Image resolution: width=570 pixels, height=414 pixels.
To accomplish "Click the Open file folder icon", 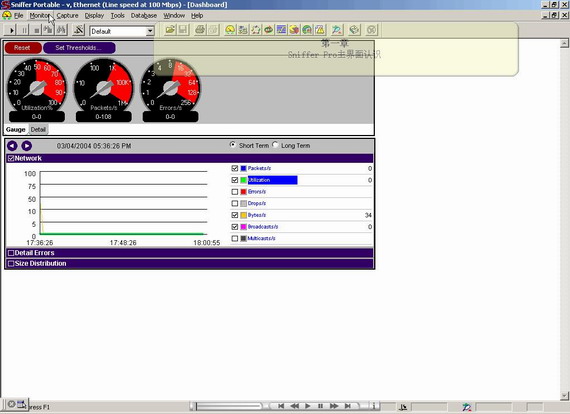I will 170,30.
